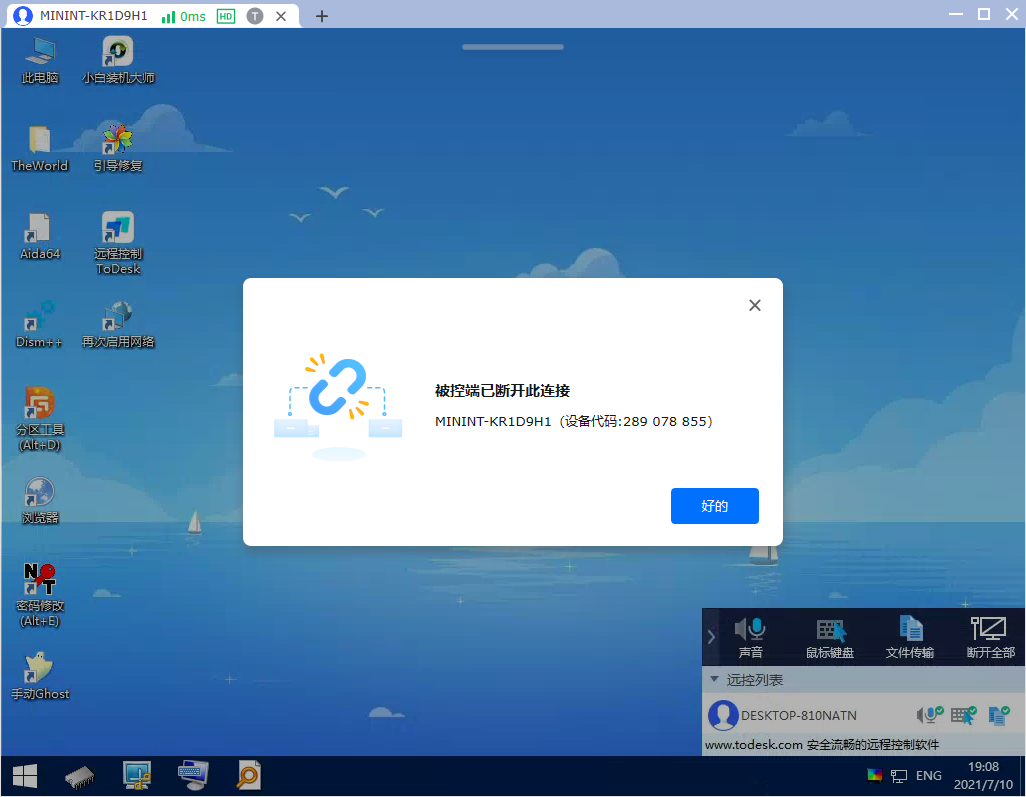Select the MININT-KR1D9H1 session tab
Viewport: 1026px width, 797px height.
pos(94,16)
